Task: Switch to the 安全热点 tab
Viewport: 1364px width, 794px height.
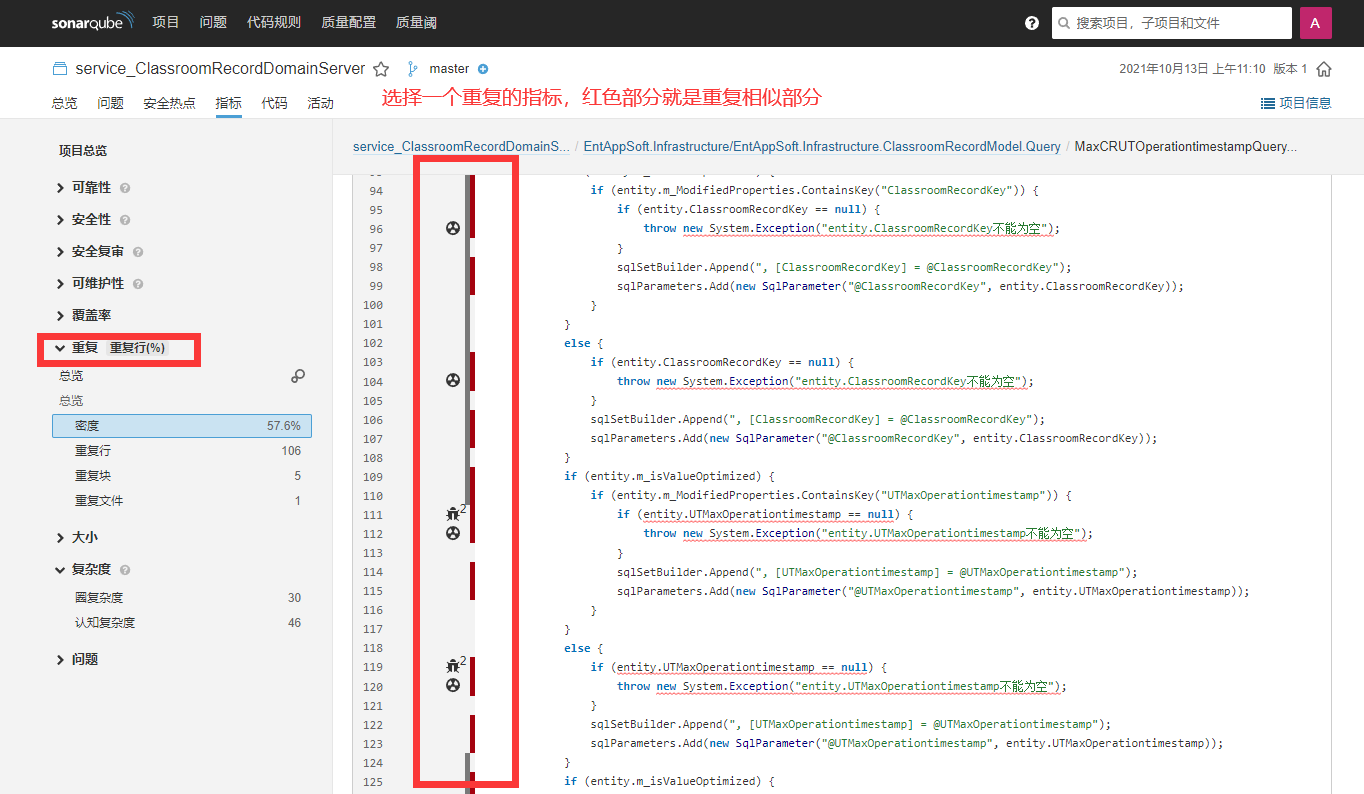Action: click(169, 103)
